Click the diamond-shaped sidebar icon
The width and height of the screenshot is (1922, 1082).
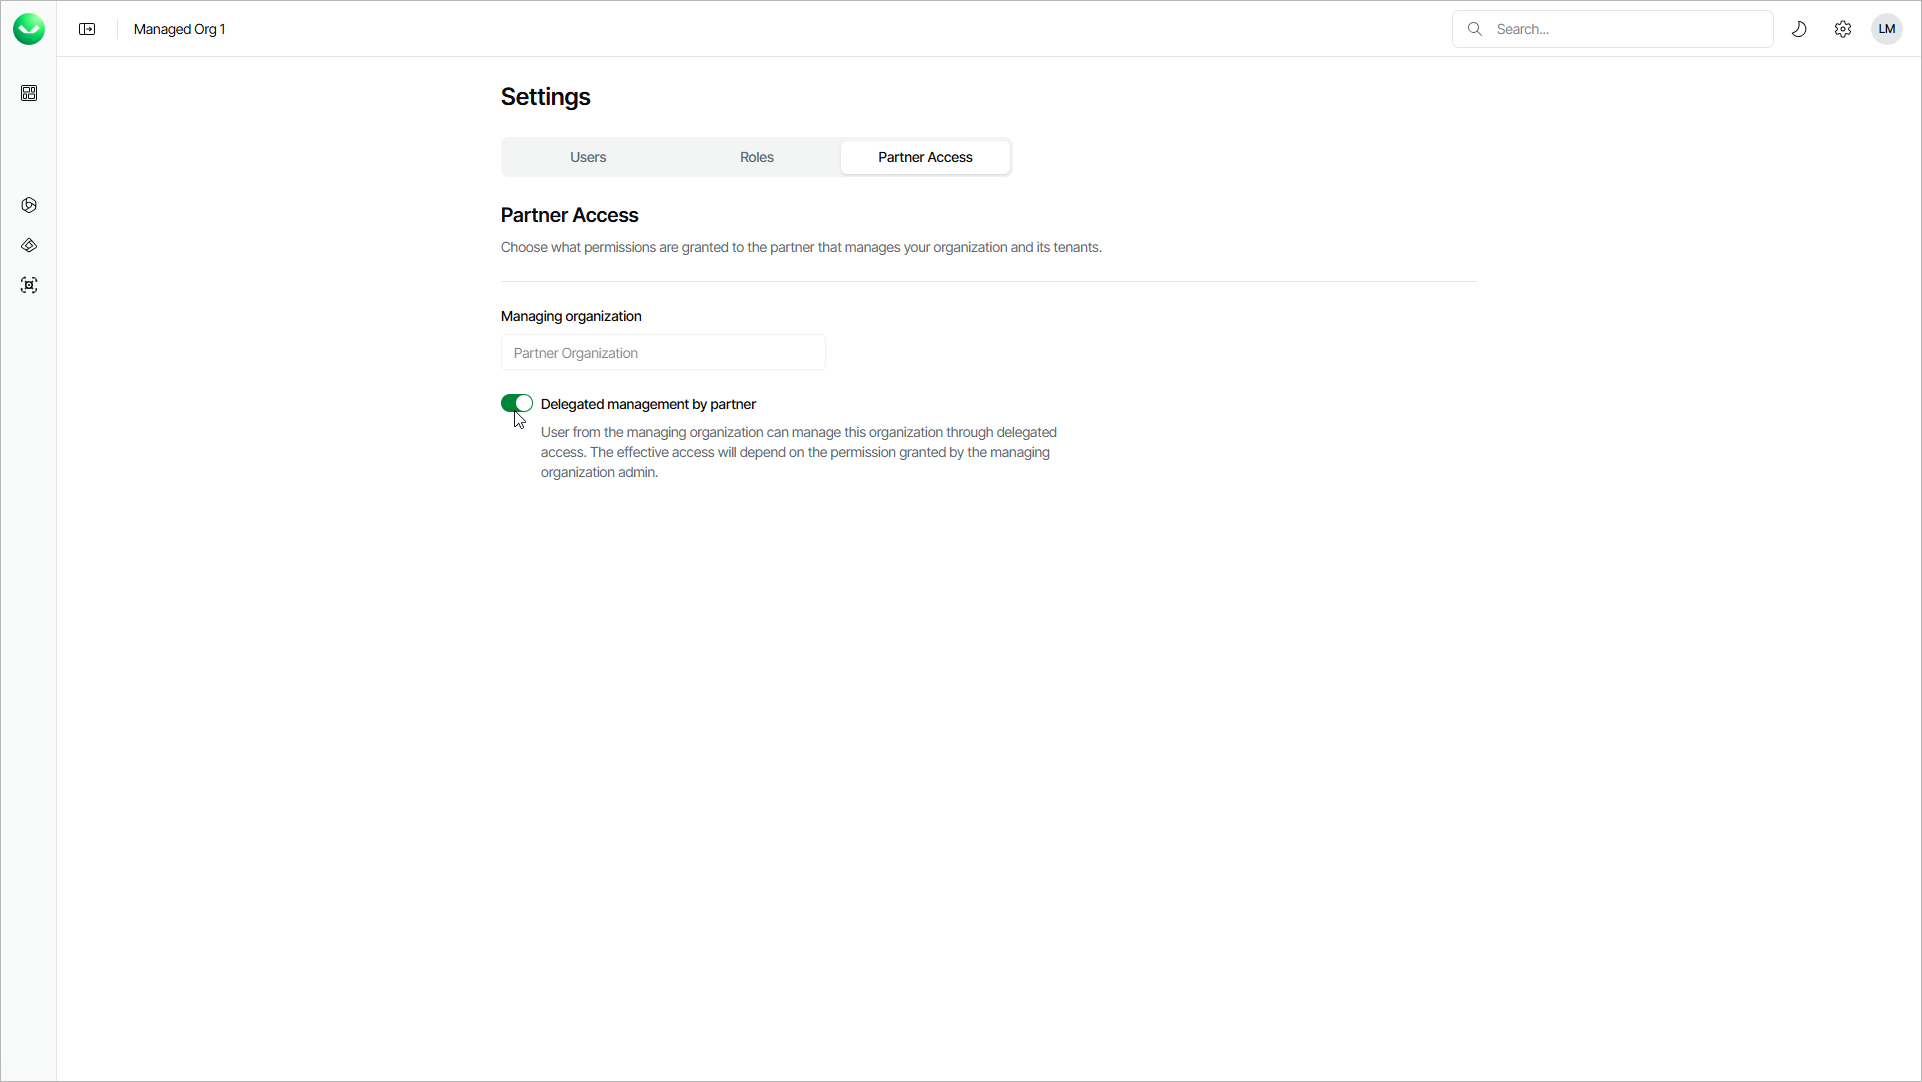[x=29, y=245]
